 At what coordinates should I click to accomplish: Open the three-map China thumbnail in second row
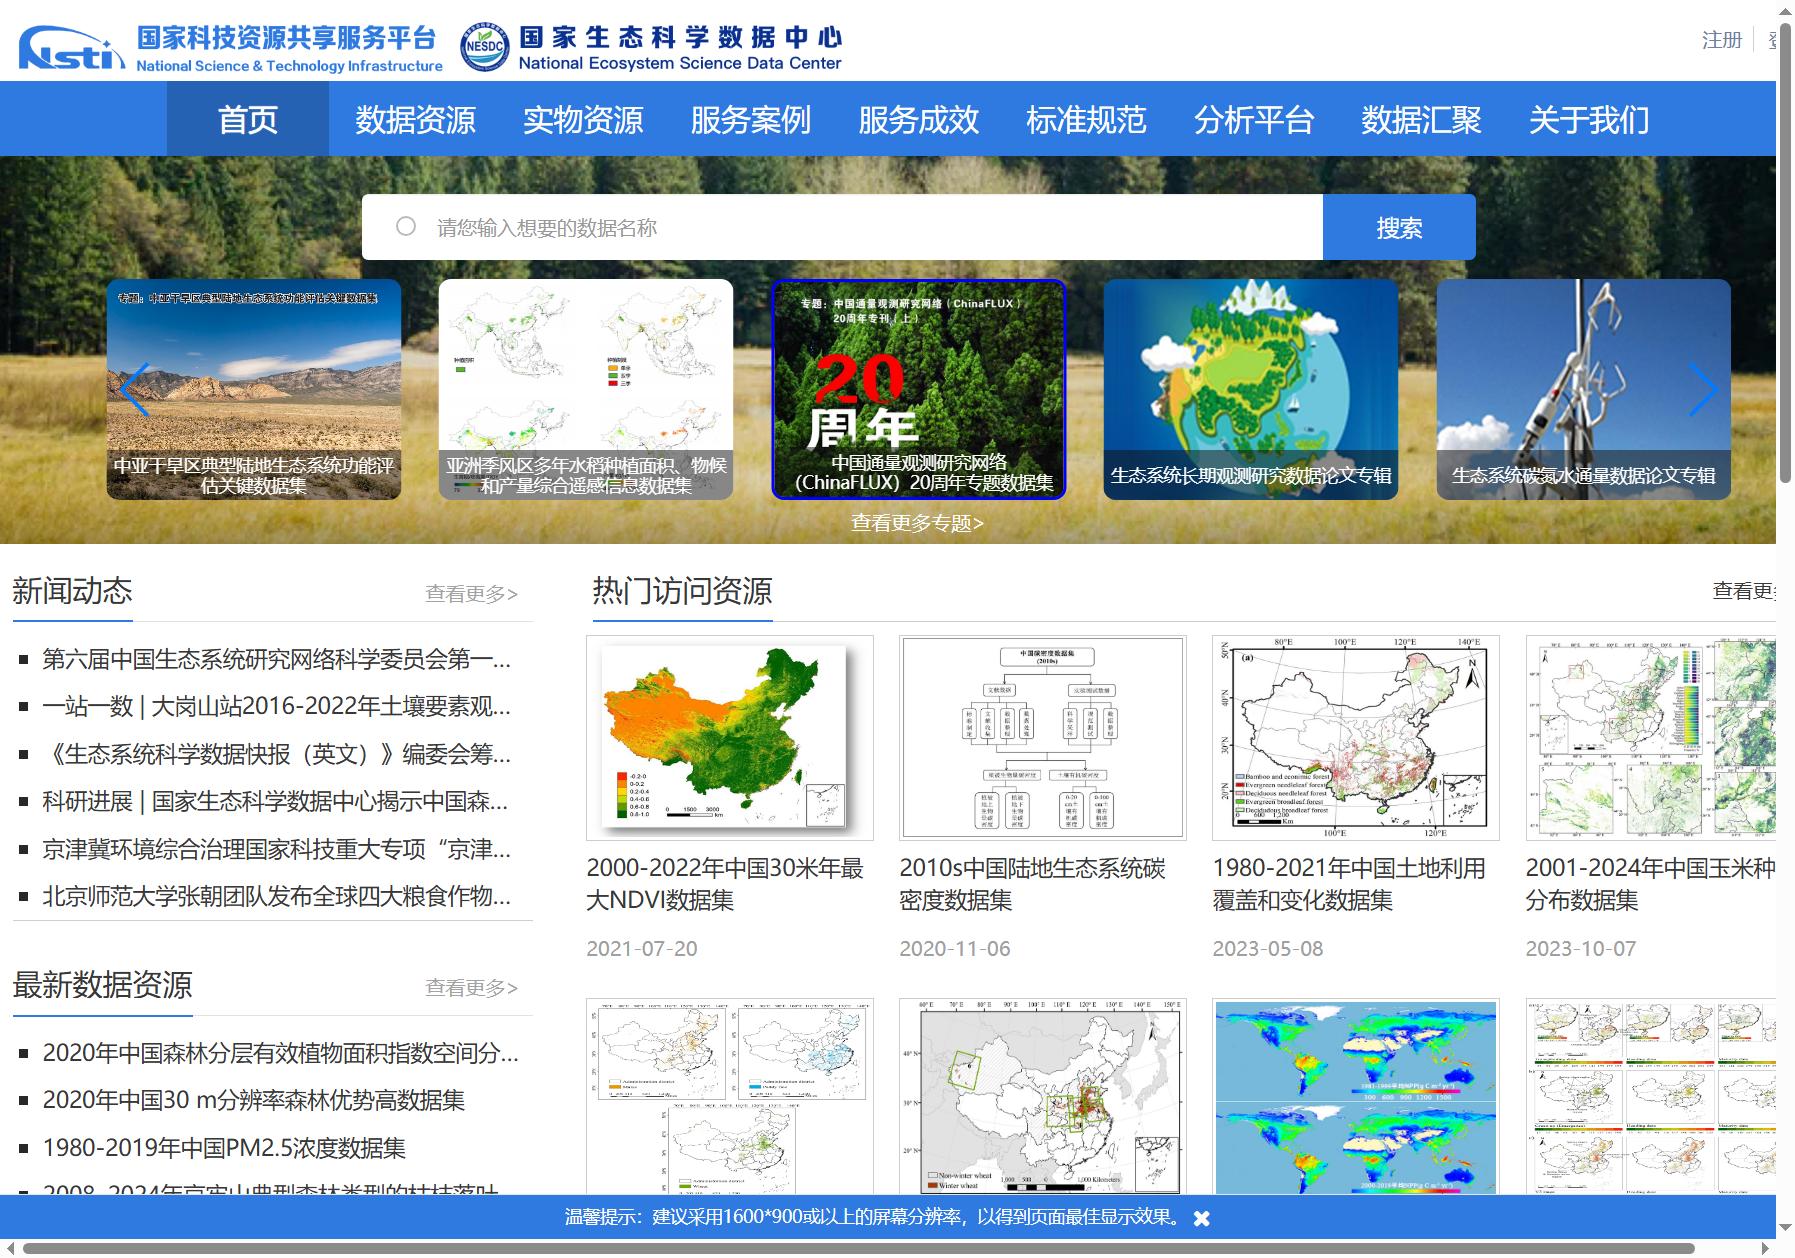click(x=730, y=1096)
